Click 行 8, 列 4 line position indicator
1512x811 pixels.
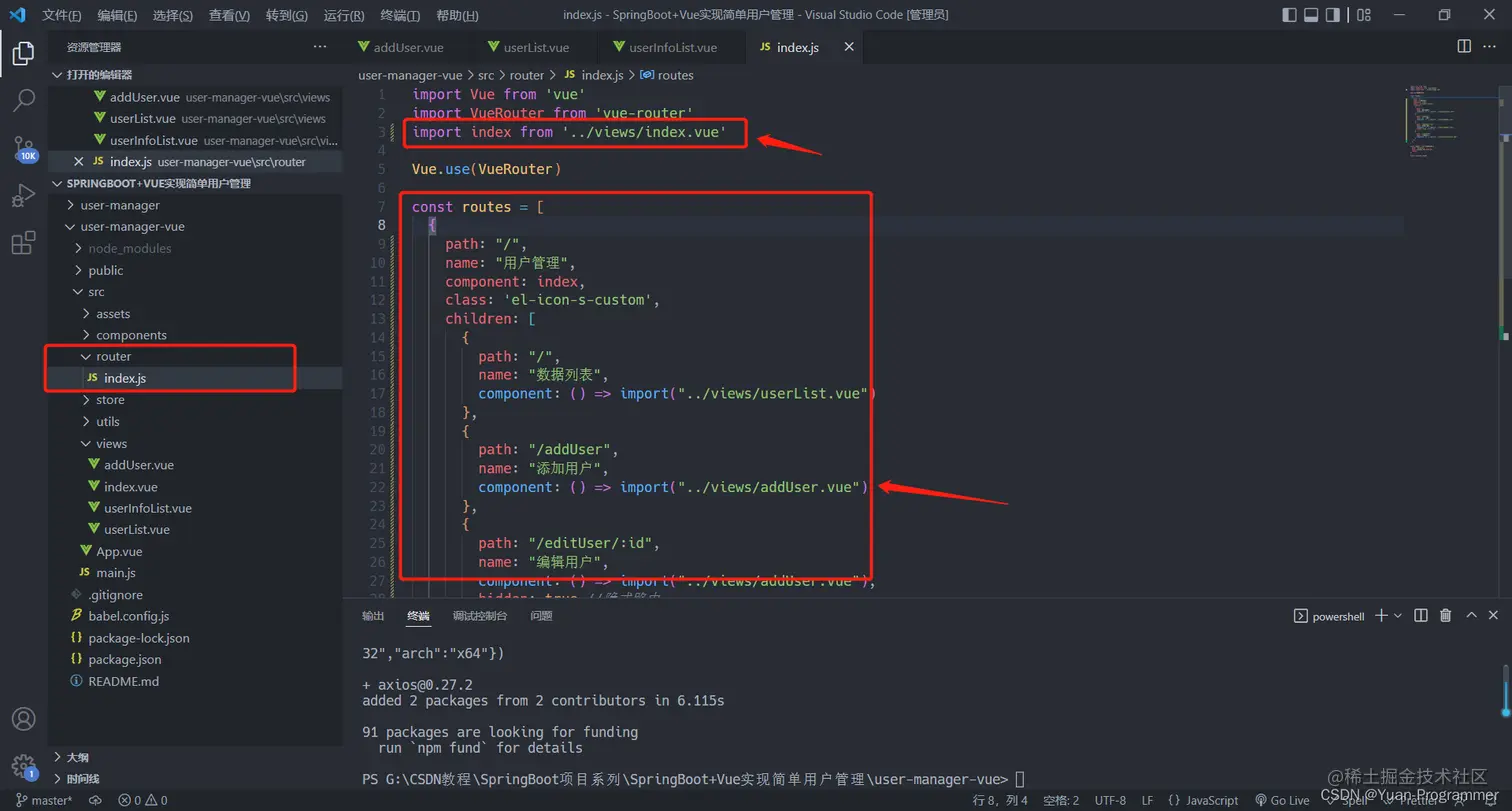1000,800
